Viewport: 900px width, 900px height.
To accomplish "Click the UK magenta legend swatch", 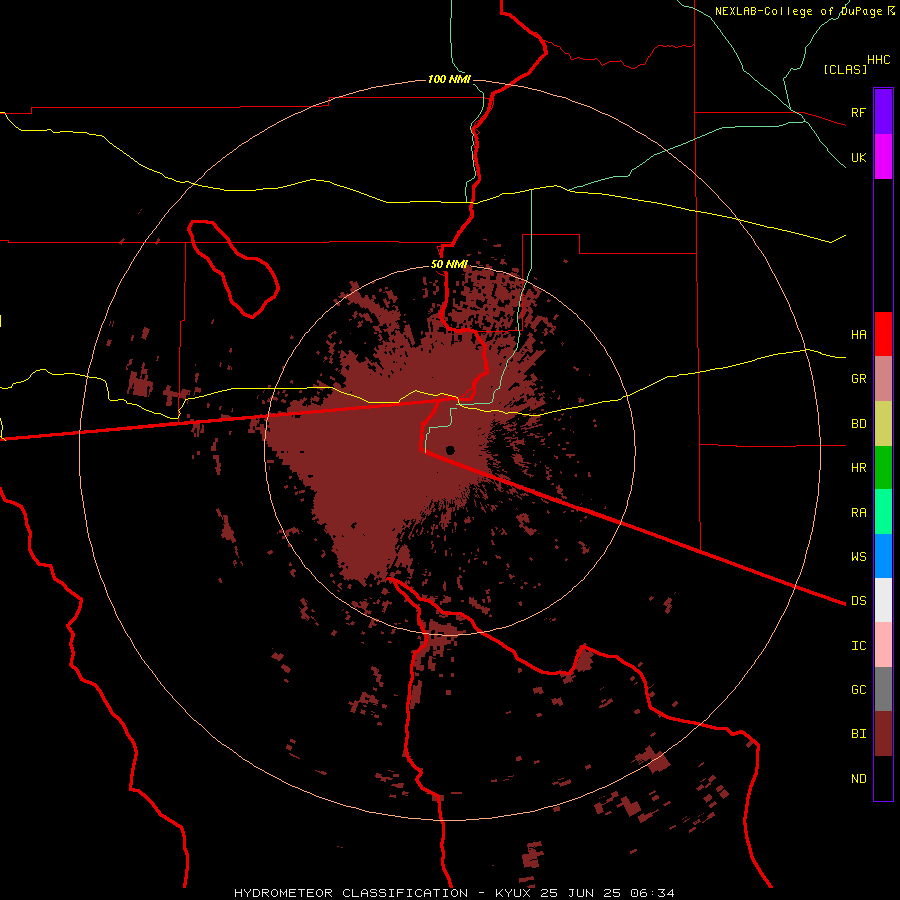I will [883, 157].
